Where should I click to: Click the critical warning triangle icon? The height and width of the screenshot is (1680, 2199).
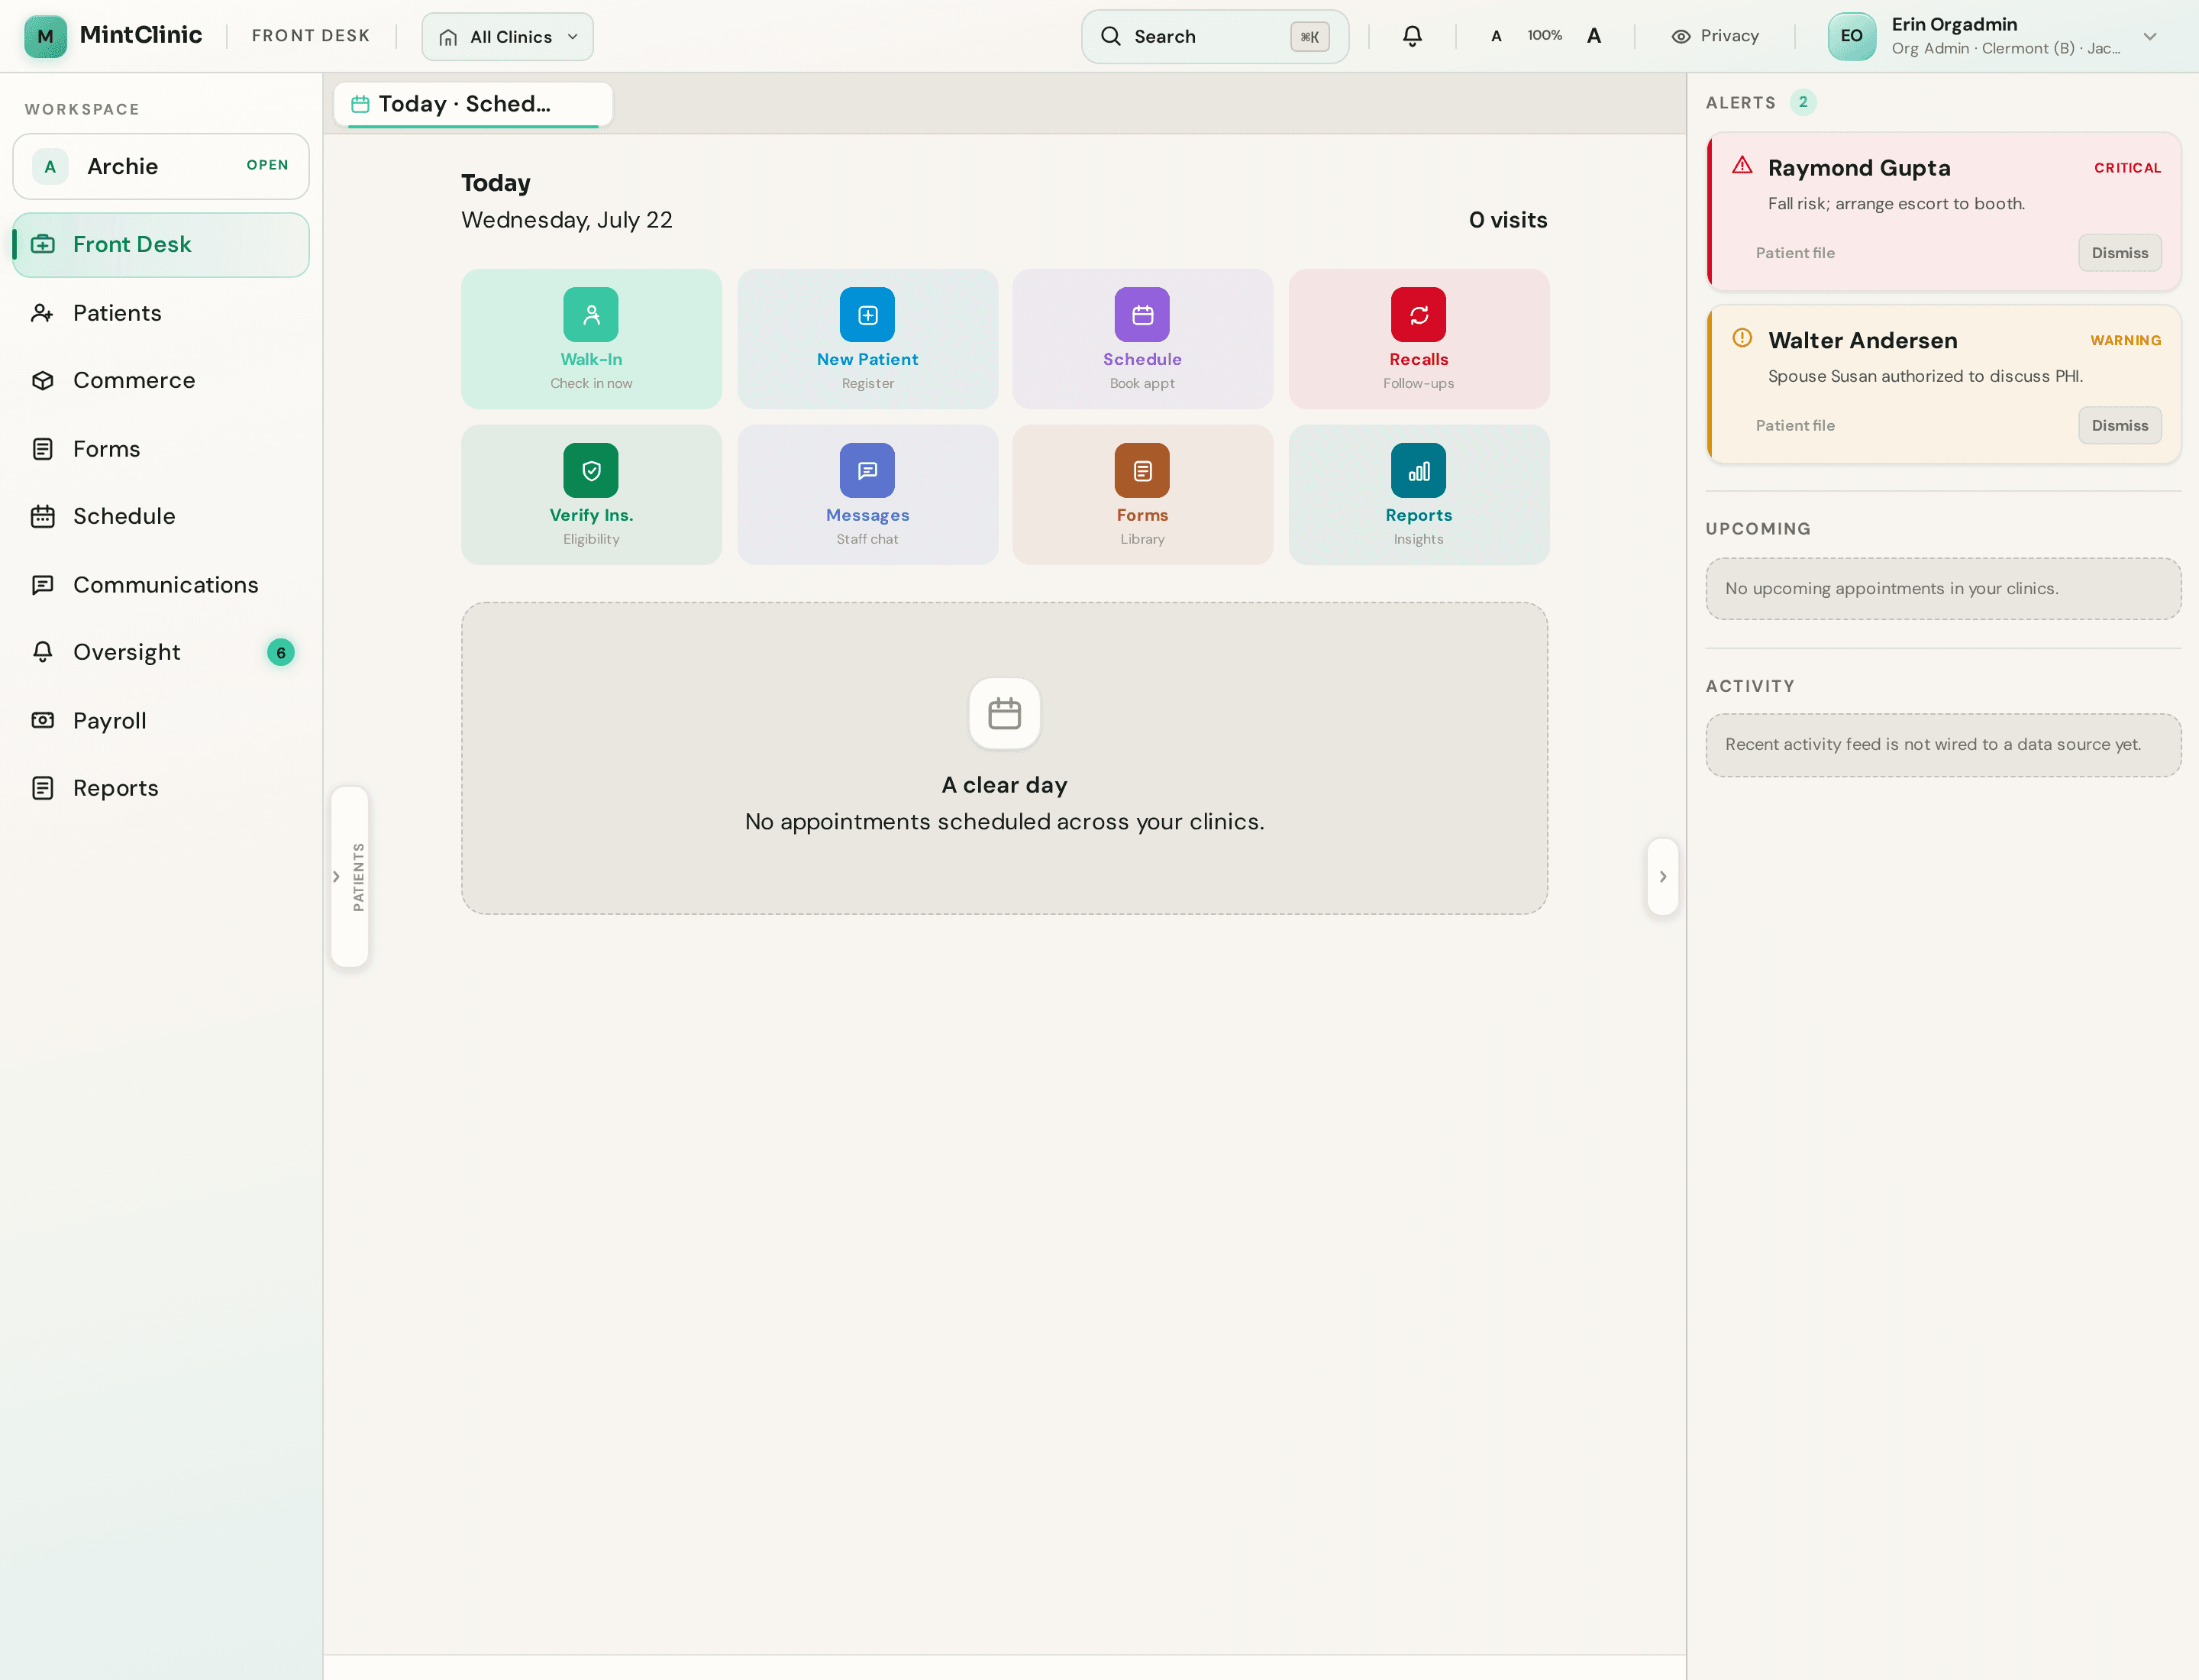pyautogui.click(x=1742, y=166)
